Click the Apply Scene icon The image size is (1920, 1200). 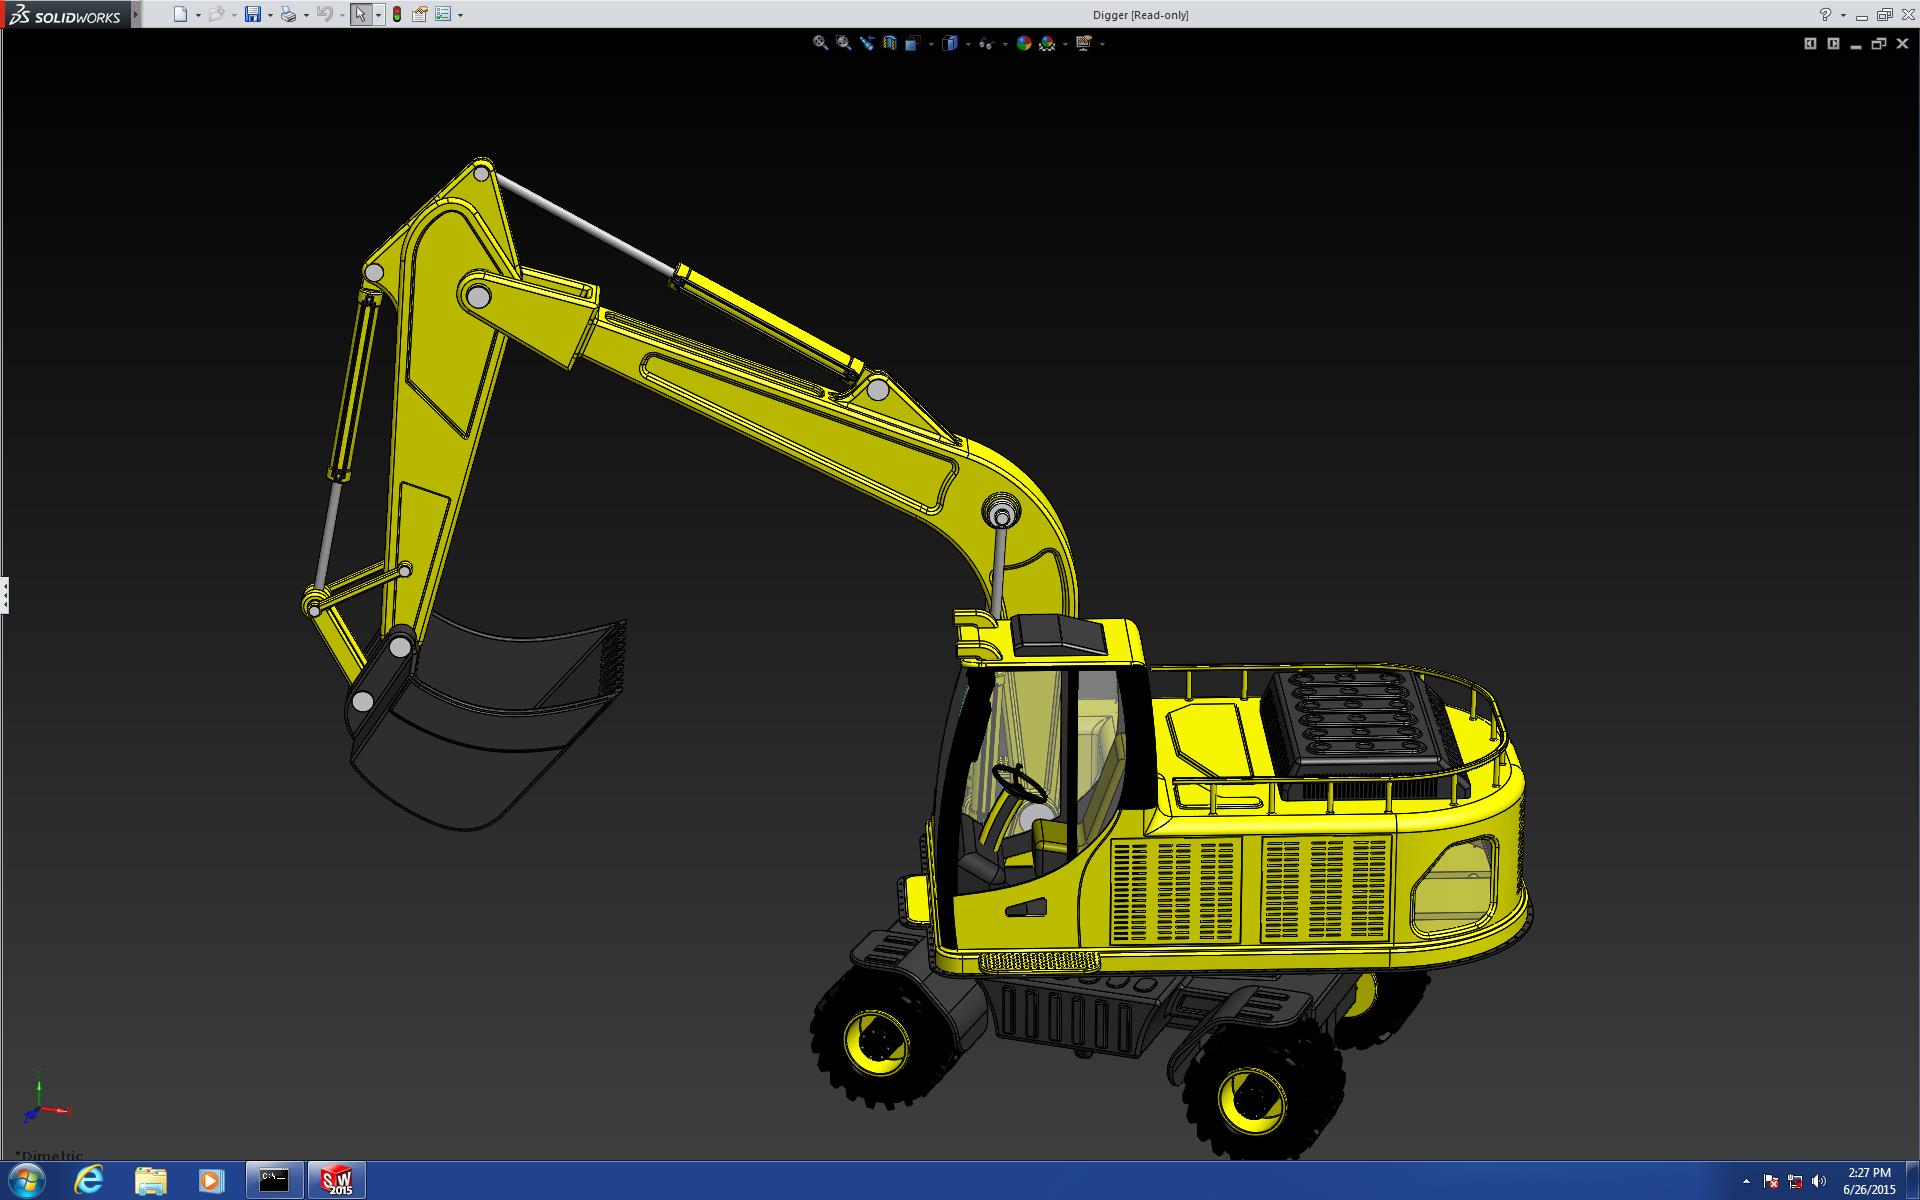tap(1047, 43)
